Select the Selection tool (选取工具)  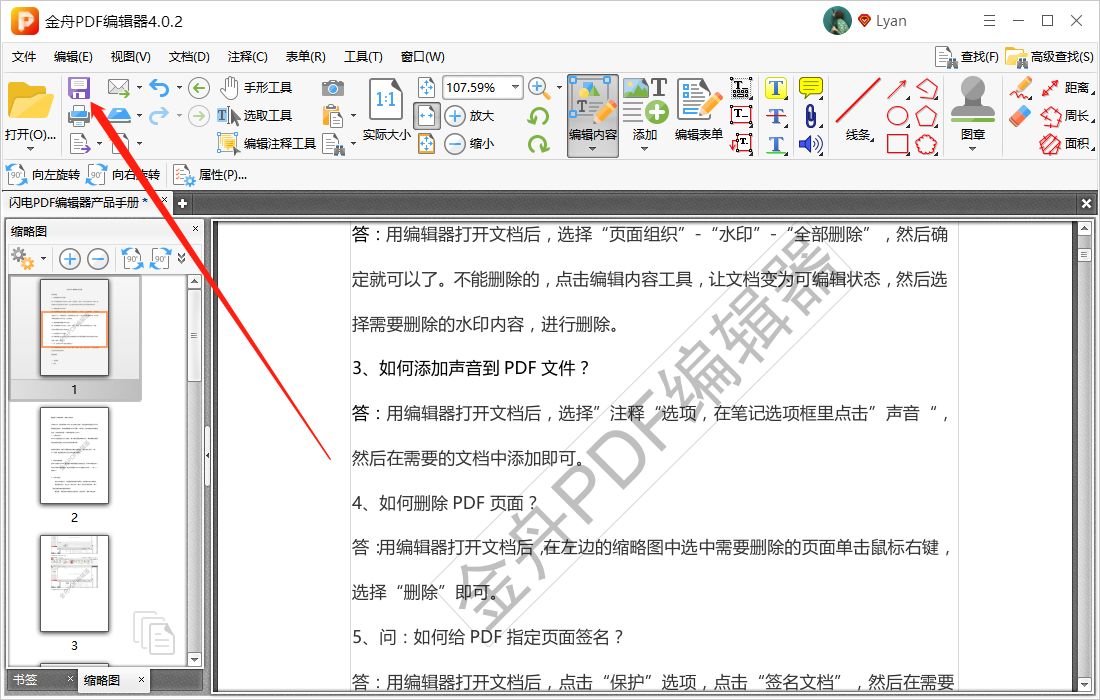point(254,116)
